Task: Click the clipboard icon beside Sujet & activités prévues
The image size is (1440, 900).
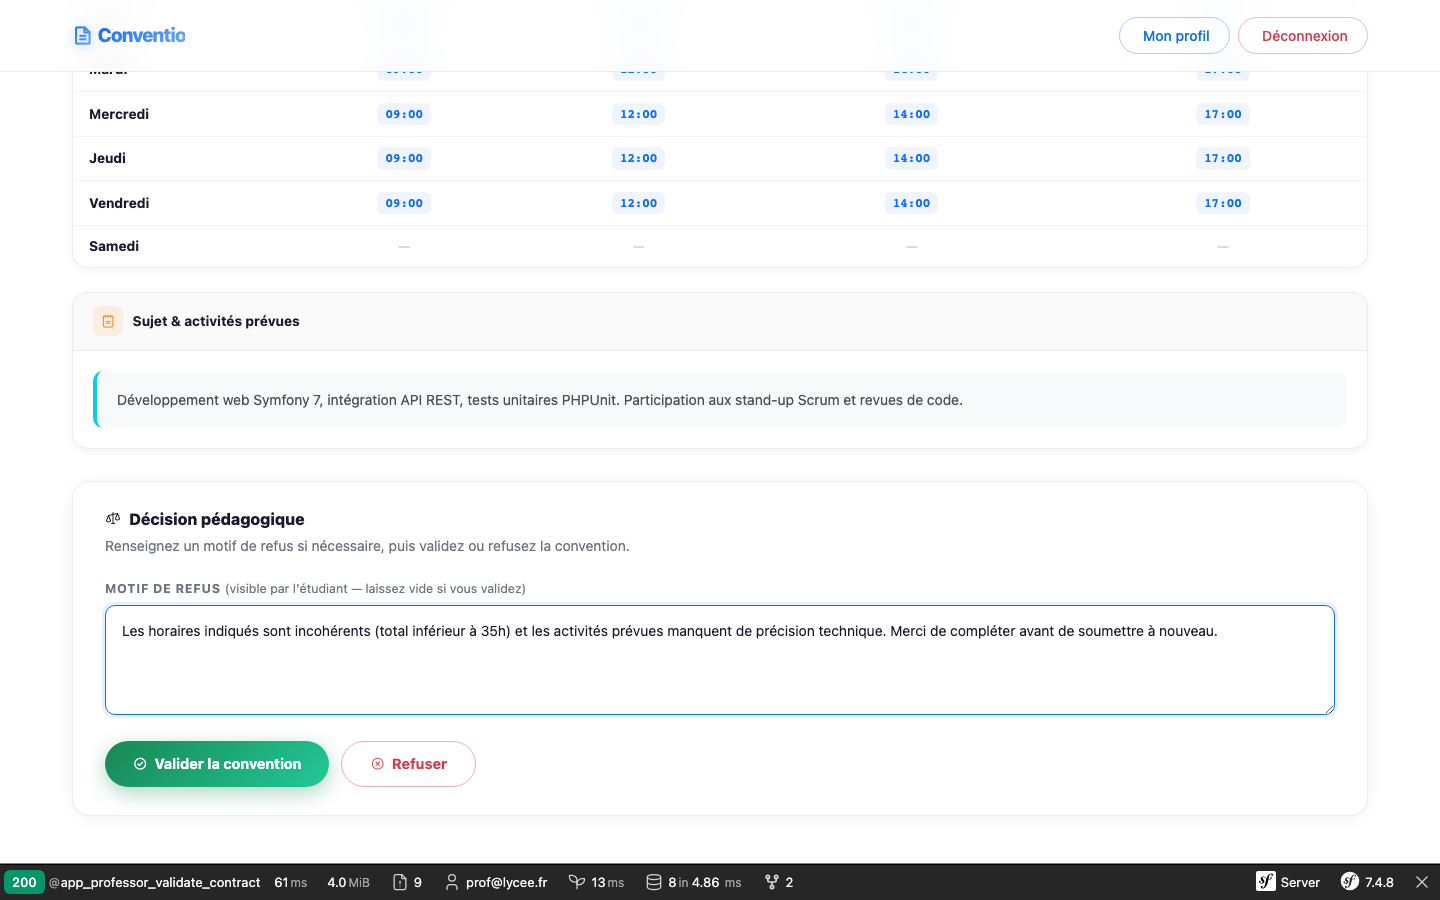Action: (108, 321)
